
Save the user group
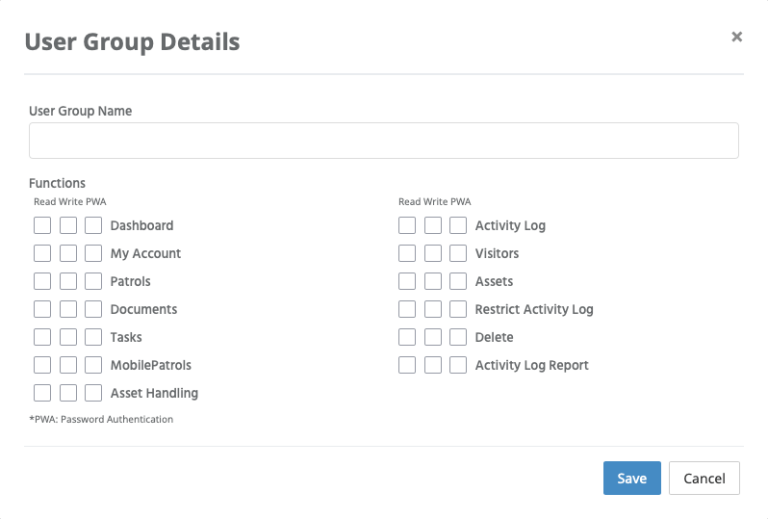[632, 478]
